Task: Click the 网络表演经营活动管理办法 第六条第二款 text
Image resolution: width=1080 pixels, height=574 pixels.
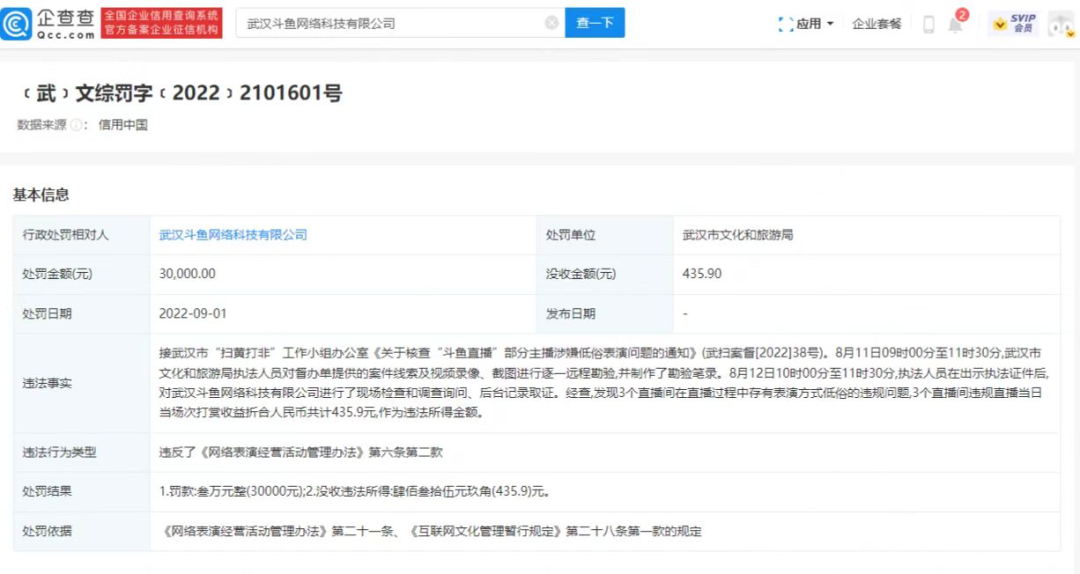Action: click(301, 453)
